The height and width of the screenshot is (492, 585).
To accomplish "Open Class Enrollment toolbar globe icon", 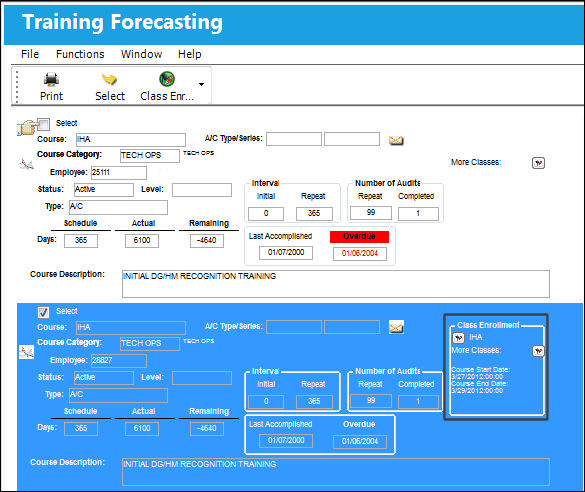I will click(x=167, y=79).
